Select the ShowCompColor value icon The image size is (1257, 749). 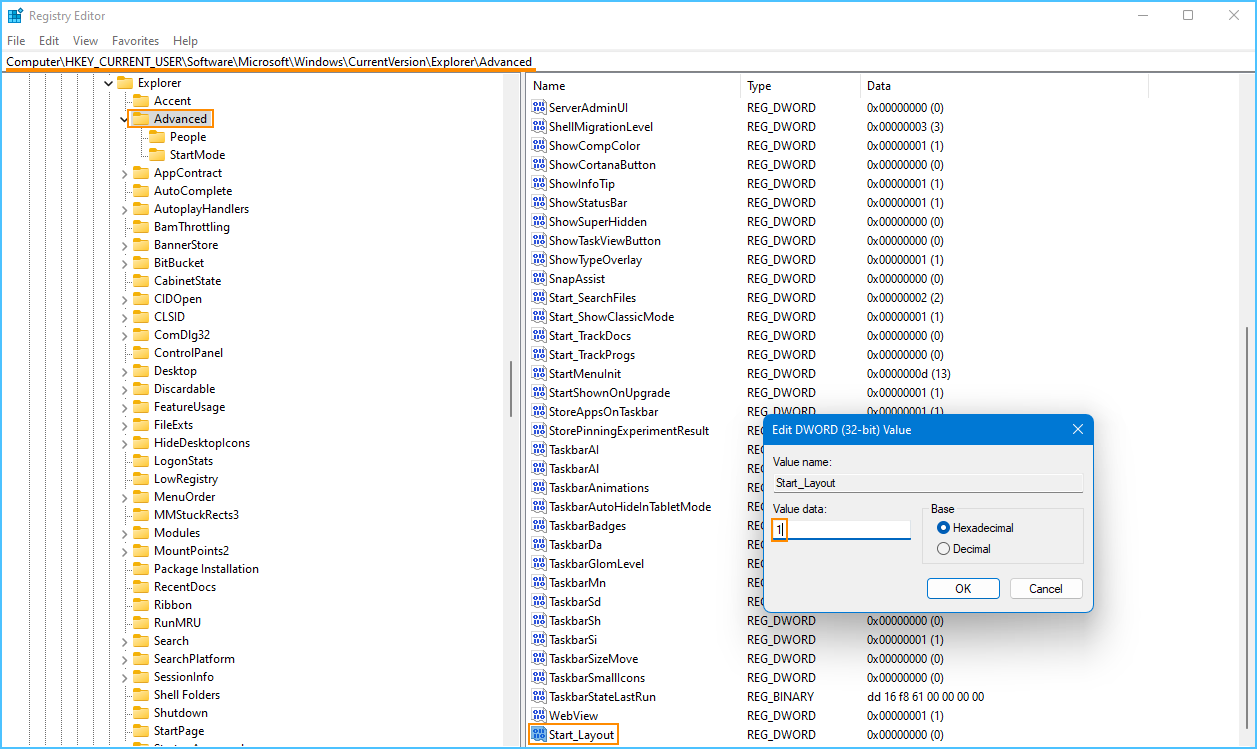[x=539, y=146]
